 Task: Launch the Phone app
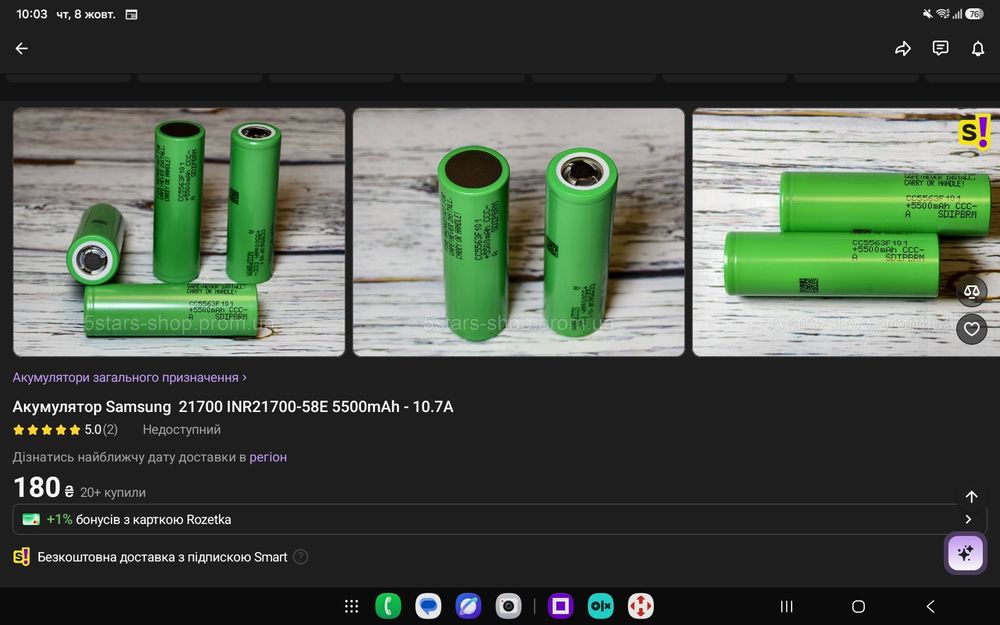[388, 606]
